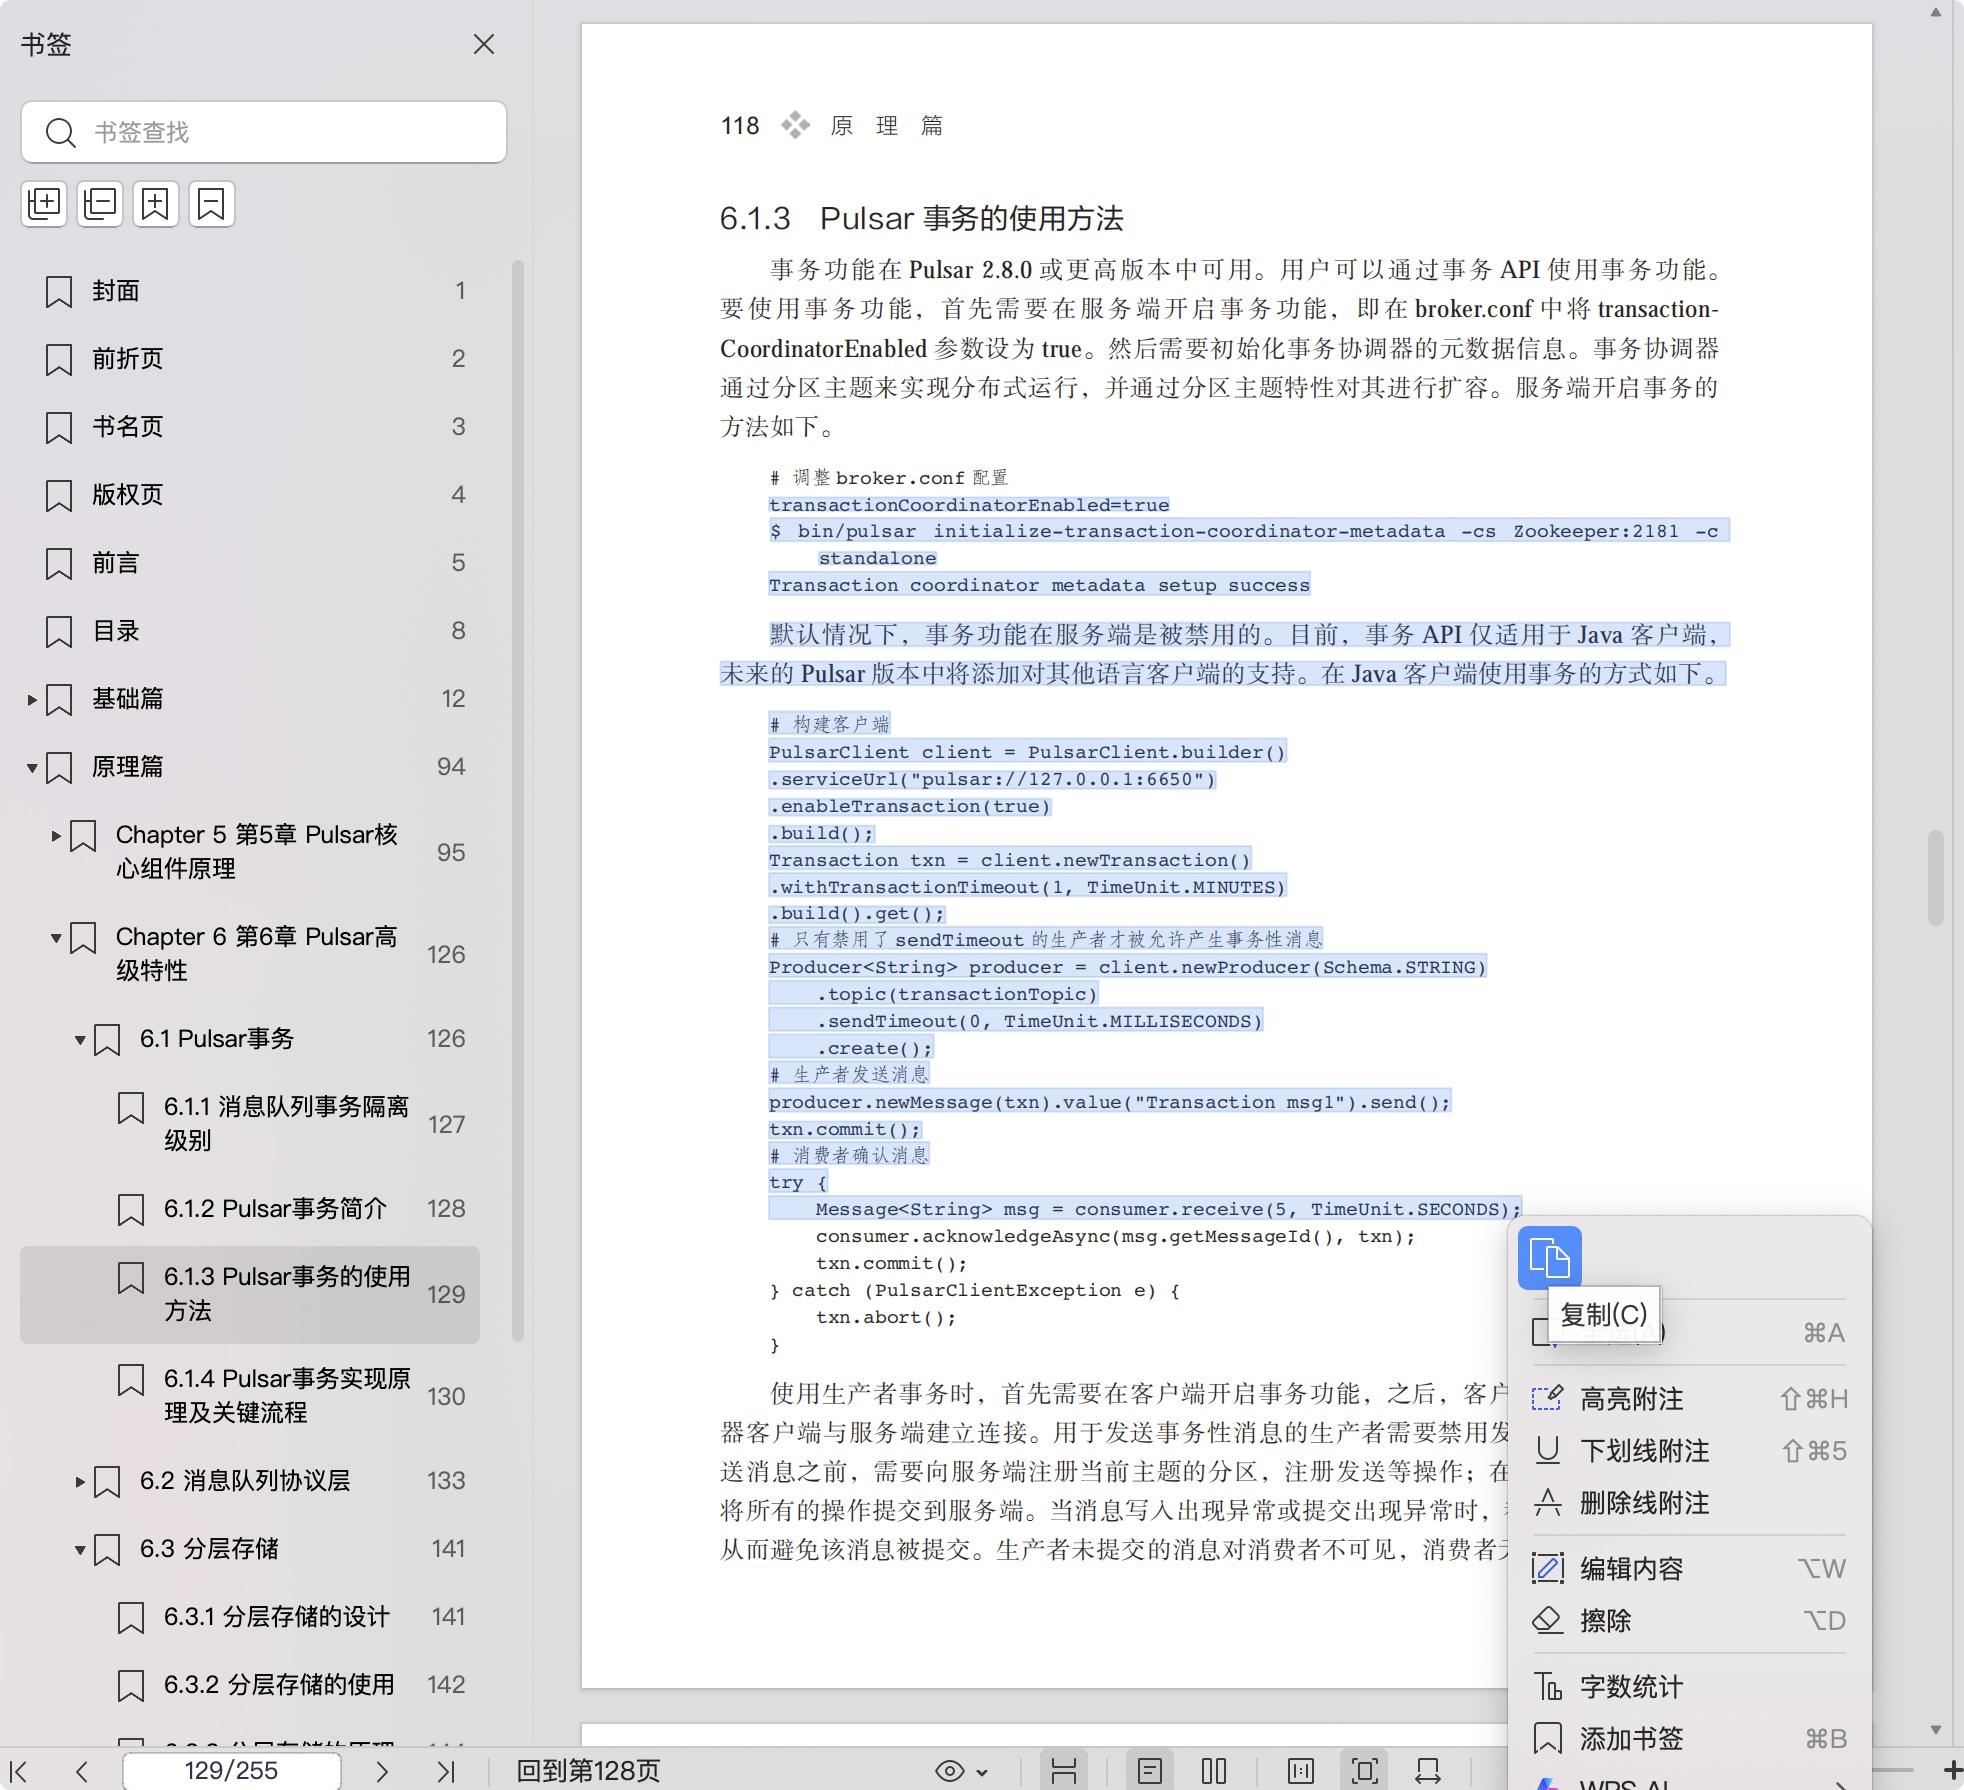This screenshot has width=1964, height=1790.
Task: Choose 下划线附注 from context menu
Action: 1689,1451
